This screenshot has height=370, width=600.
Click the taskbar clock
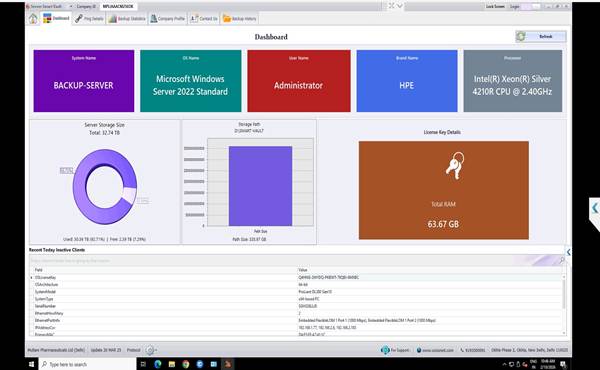[x=548, y=364]
